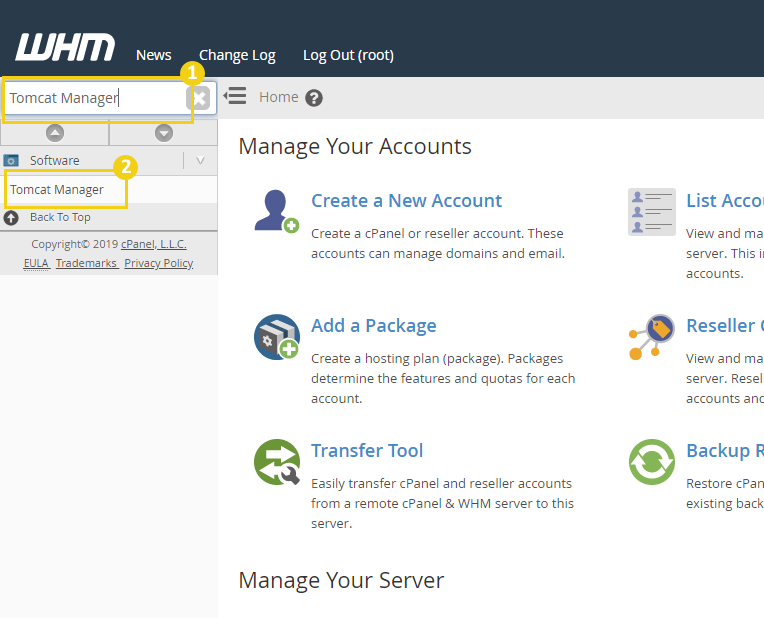Open the Reseller Center link
Viewport: 764px width, 618px height.
pyautogui.click(x=725, y=326)
